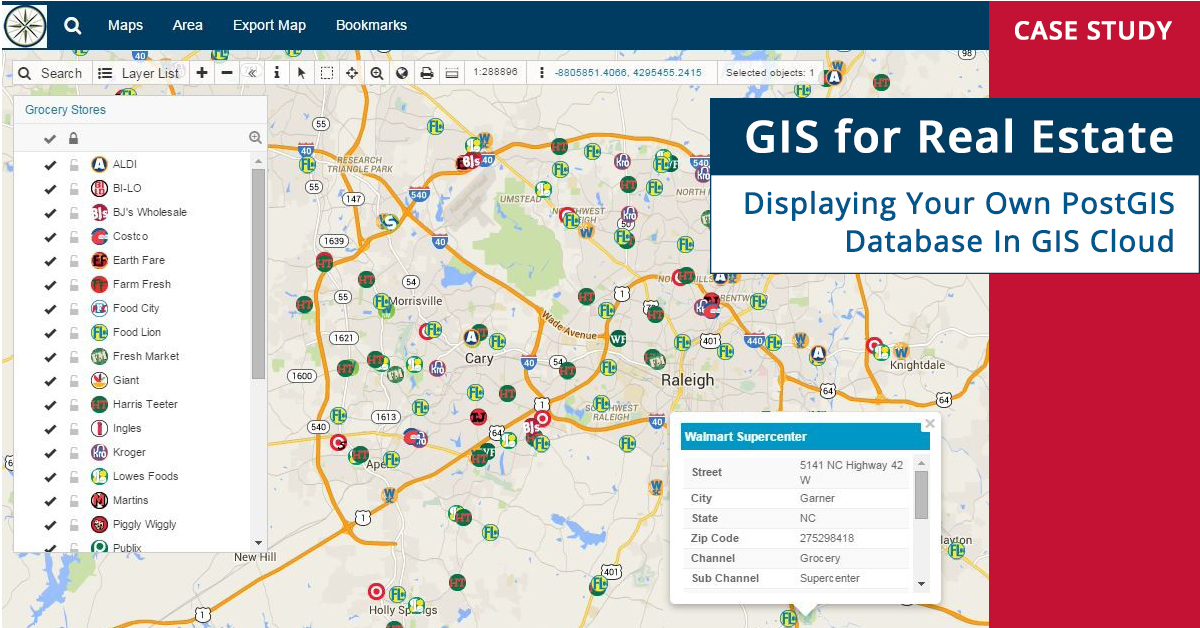Zoom out with the minus tool
This screenshot has width=1200, height=628.
click(x=227, y=73)
